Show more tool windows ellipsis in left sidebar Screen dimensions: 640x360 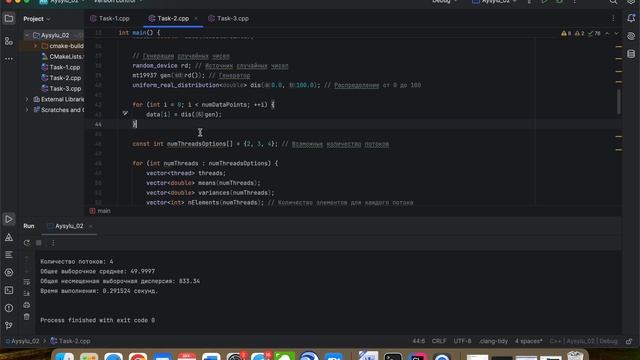[9, 59]
